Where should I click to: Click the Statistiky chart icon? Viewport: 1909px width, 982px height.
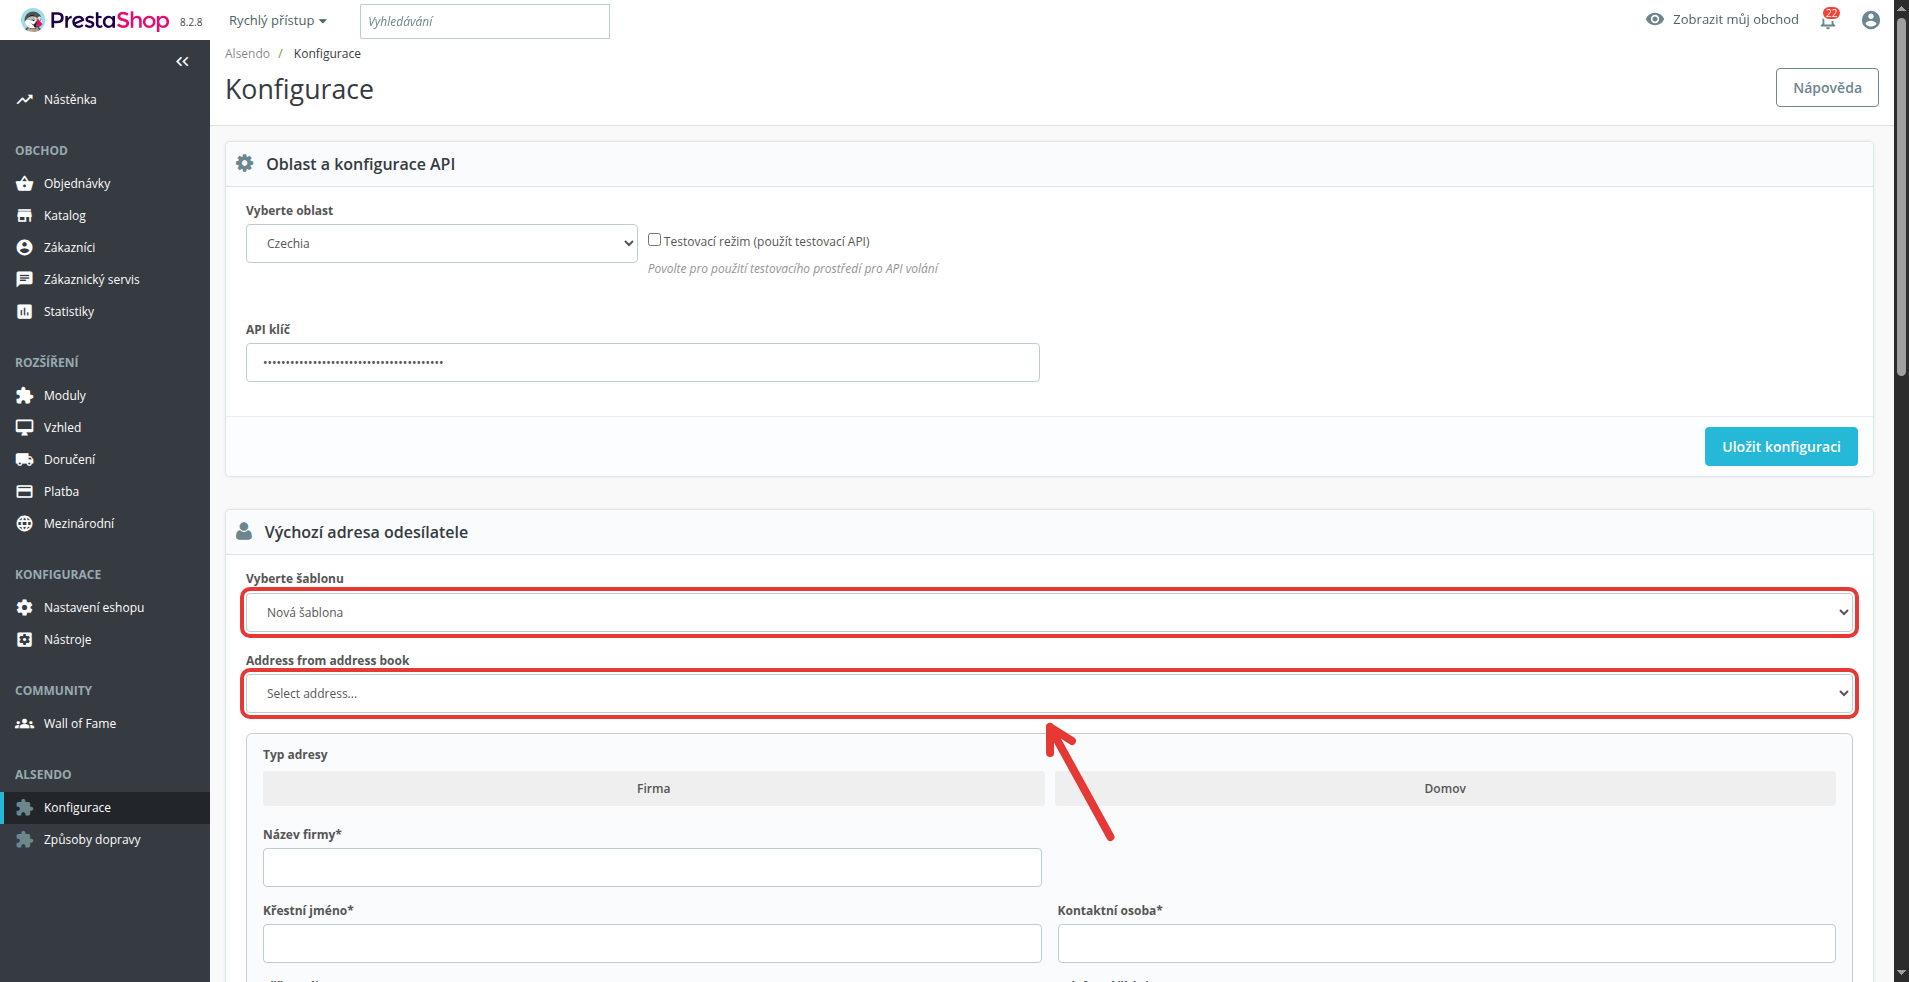pos(25,312)
